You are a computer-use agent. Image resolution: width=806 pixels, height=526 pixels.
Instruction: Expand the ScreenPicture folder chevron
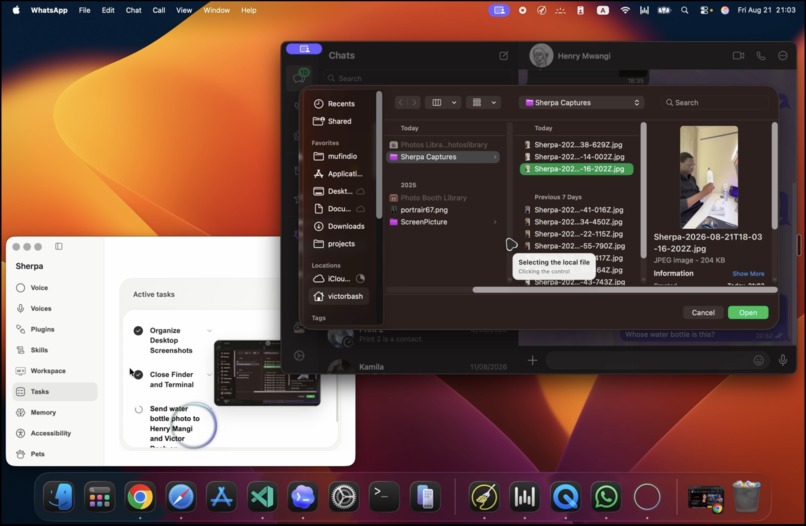(x=495, y=222)
